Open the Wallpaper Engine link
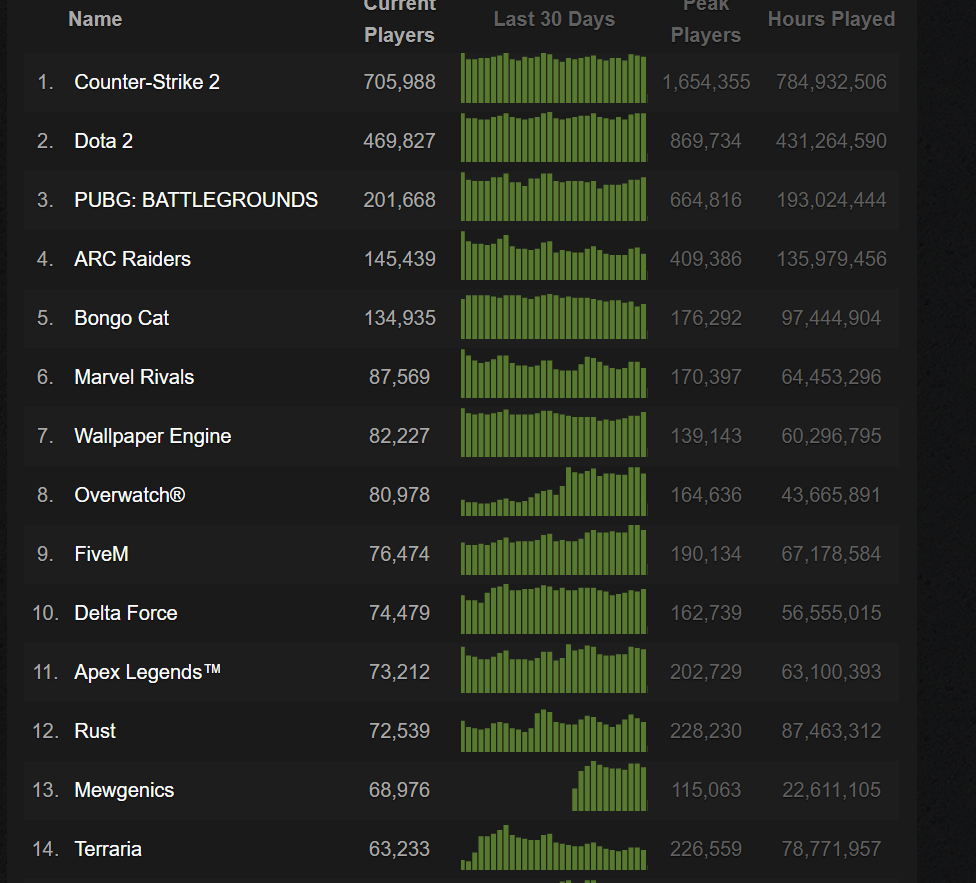This screenshot has width=976, height=883. click(152, 436)
